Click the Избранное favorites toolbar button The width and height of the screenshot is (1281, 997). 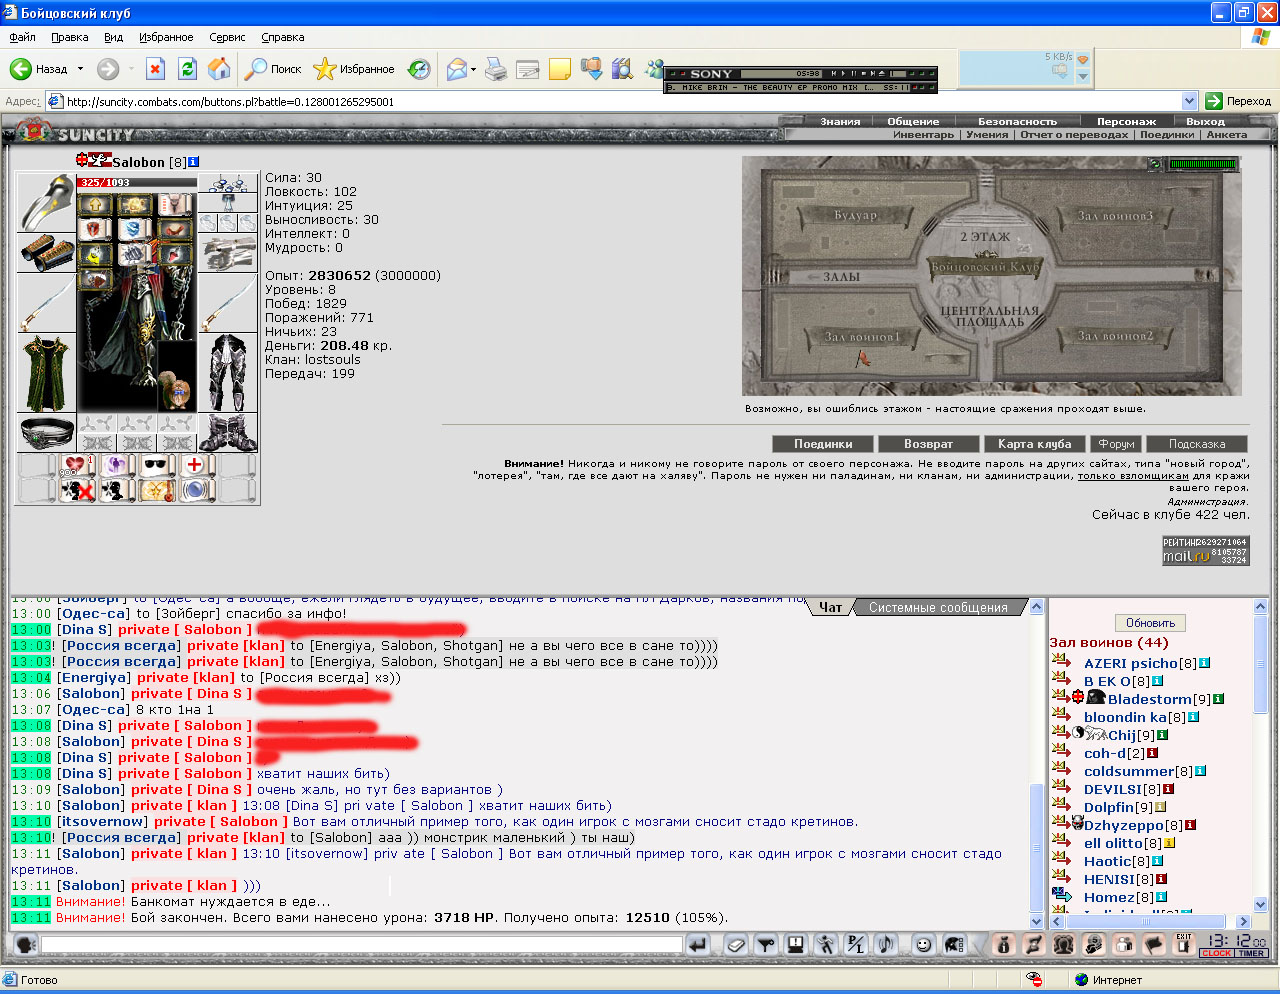[354, 69]
